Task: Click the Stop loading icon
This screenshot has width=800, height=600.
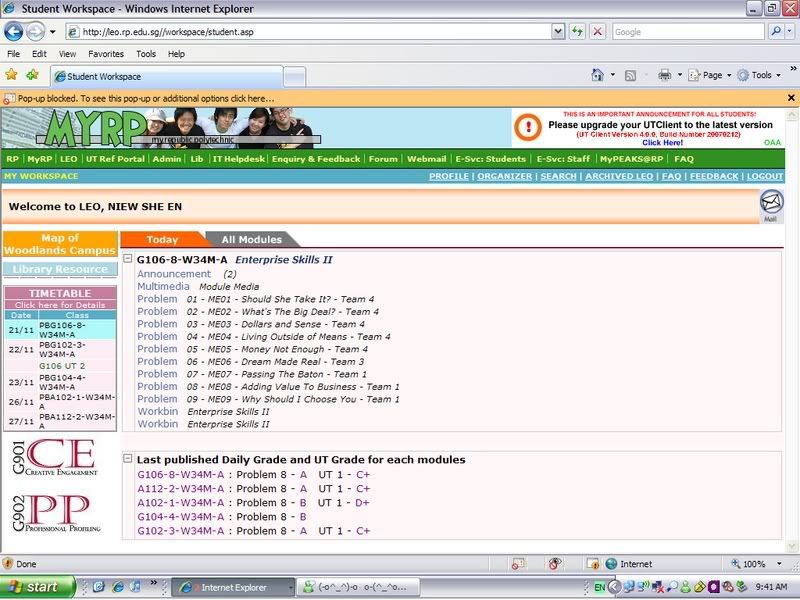Action: point(598,32)
